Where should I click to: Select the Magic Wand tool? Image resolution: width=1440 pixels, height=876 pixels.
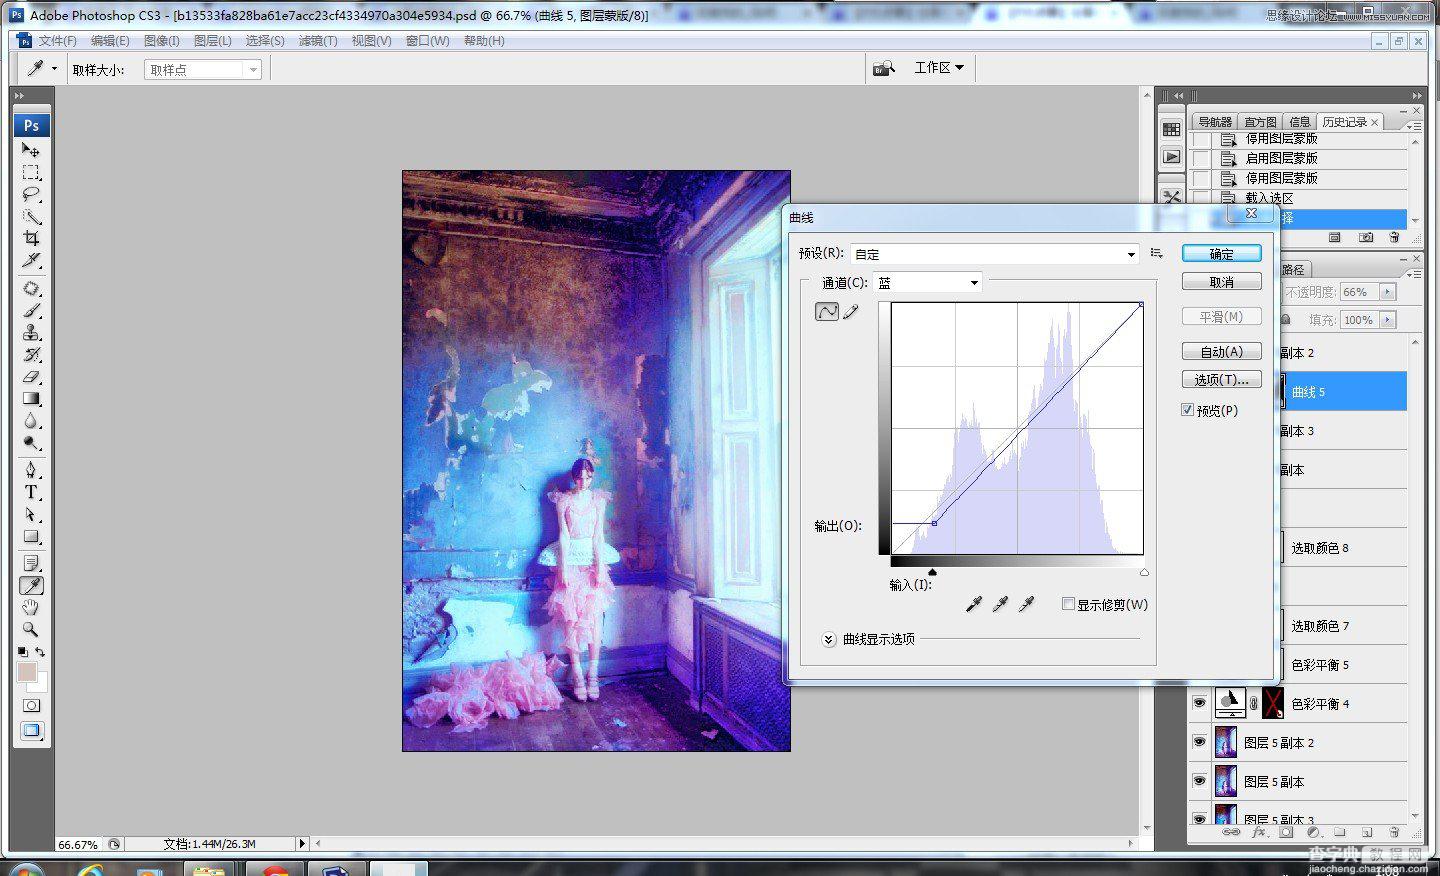click(31, 216)
